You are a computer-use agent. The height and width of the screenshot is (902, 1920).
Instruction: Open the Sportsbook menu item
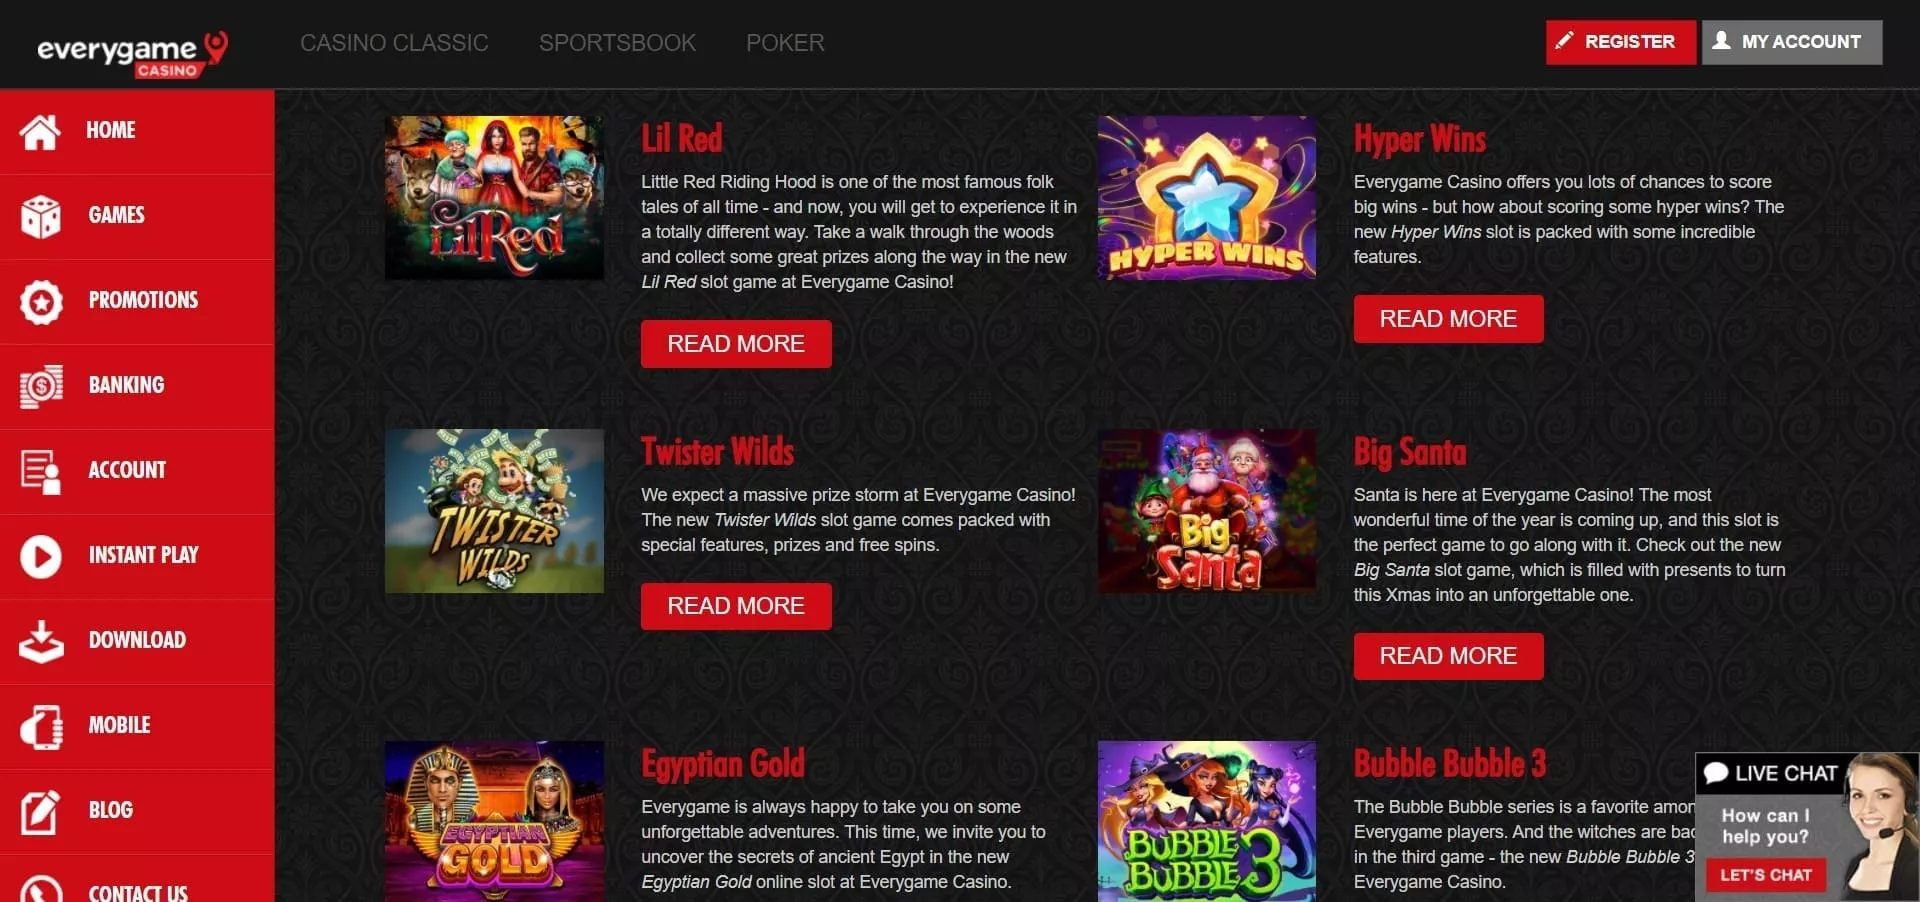click(x=617, y=43)
